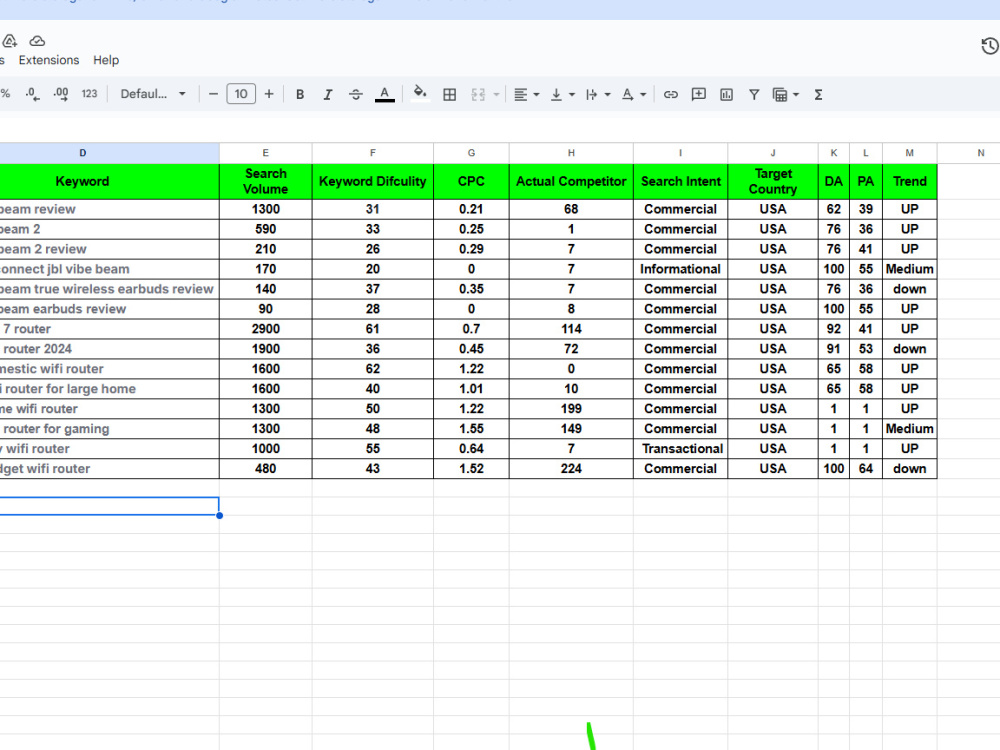Open the text color picker
Image resolution: width=1000 pixels, height=750 pixels.
click(x=385, y=94)
